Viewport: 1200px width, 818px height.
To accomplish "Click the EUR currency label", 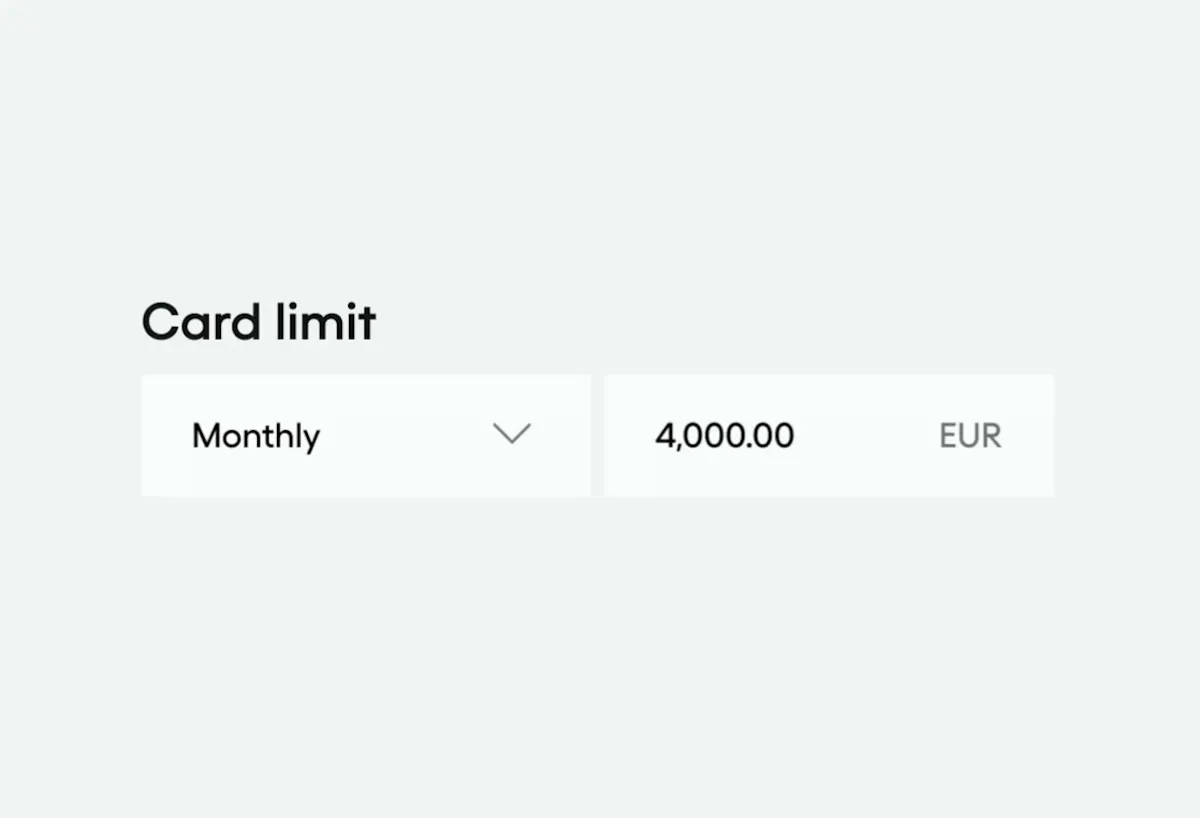I will [x=970, y=436].
